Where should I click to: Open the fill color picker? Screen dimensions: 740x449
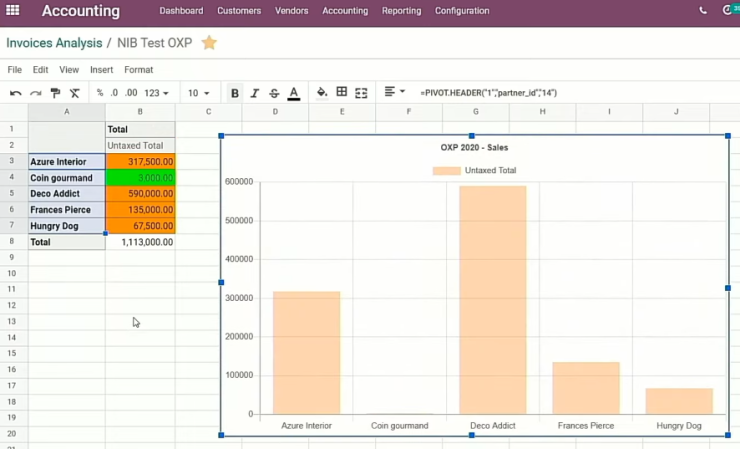click(322, 93)
